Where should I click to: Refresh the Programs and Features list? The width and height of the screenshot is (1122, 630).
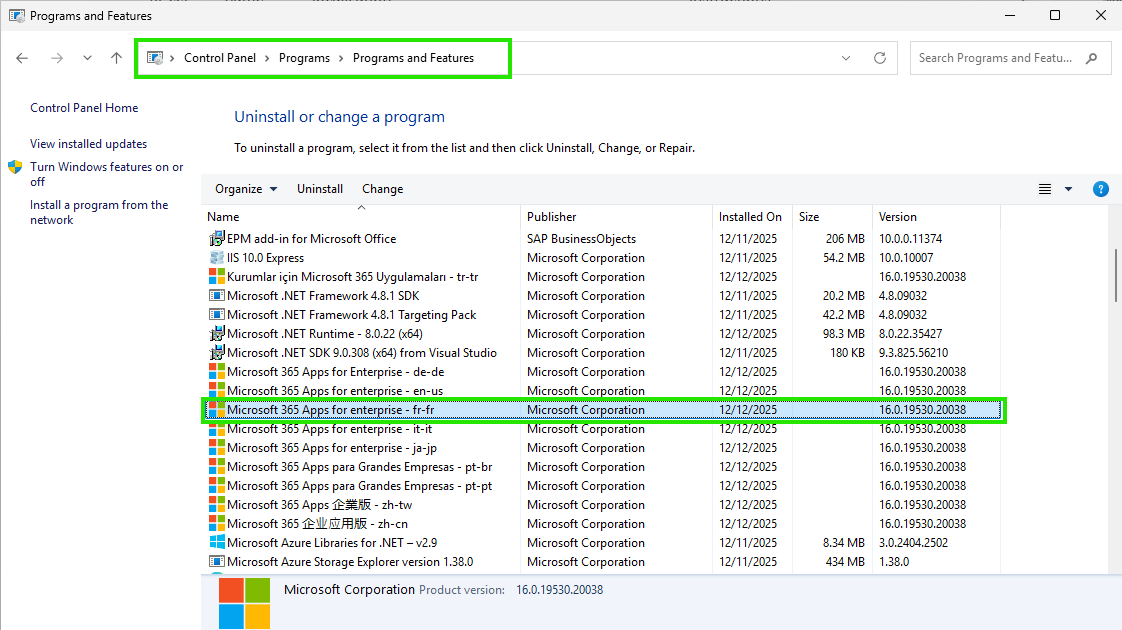880,58
